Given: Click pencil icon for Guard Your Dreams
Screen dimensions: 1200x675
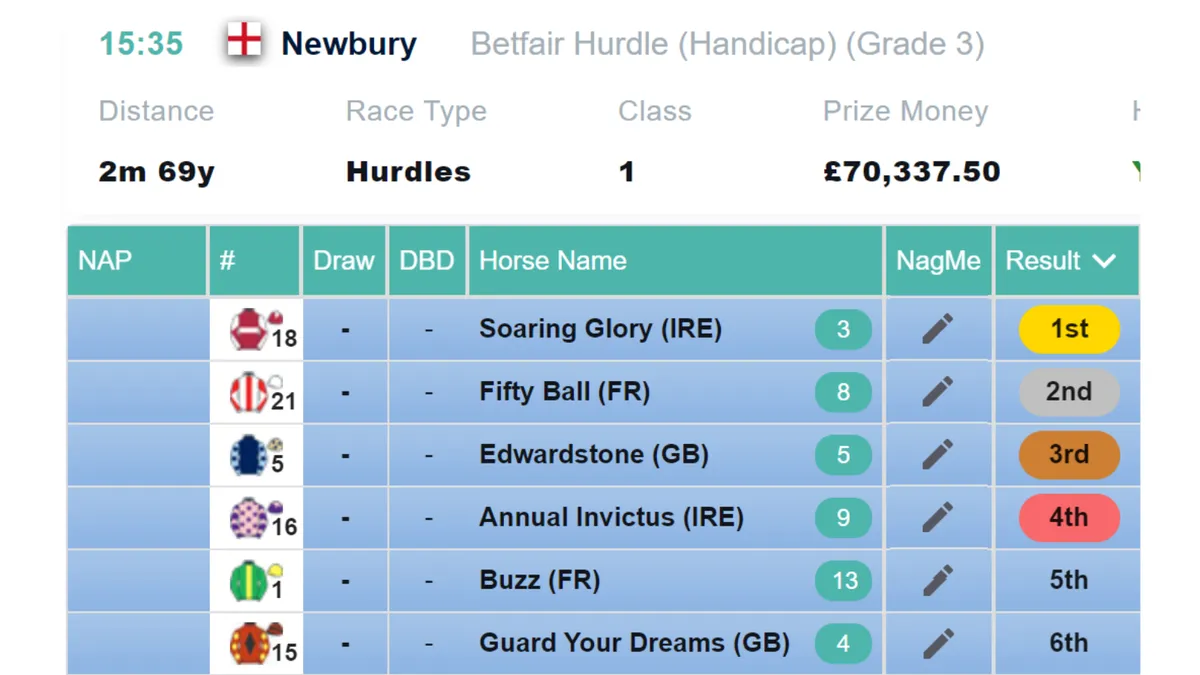Looking at the screenshot, I should point(937,644).
